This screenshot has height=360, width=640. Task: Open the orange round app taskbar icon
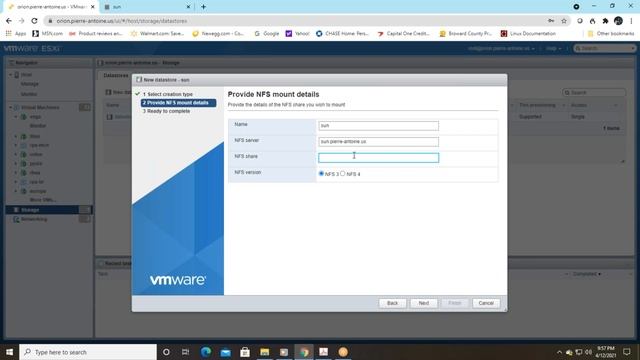(x=343, y=352)
